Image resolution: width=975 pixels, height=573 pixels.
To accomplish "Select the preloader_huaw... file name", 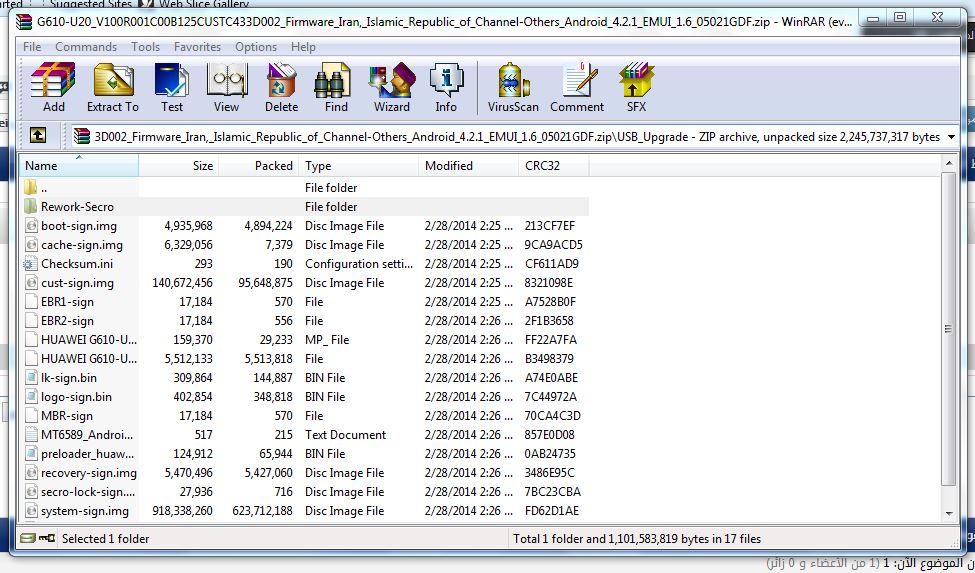I will [88, 454].
